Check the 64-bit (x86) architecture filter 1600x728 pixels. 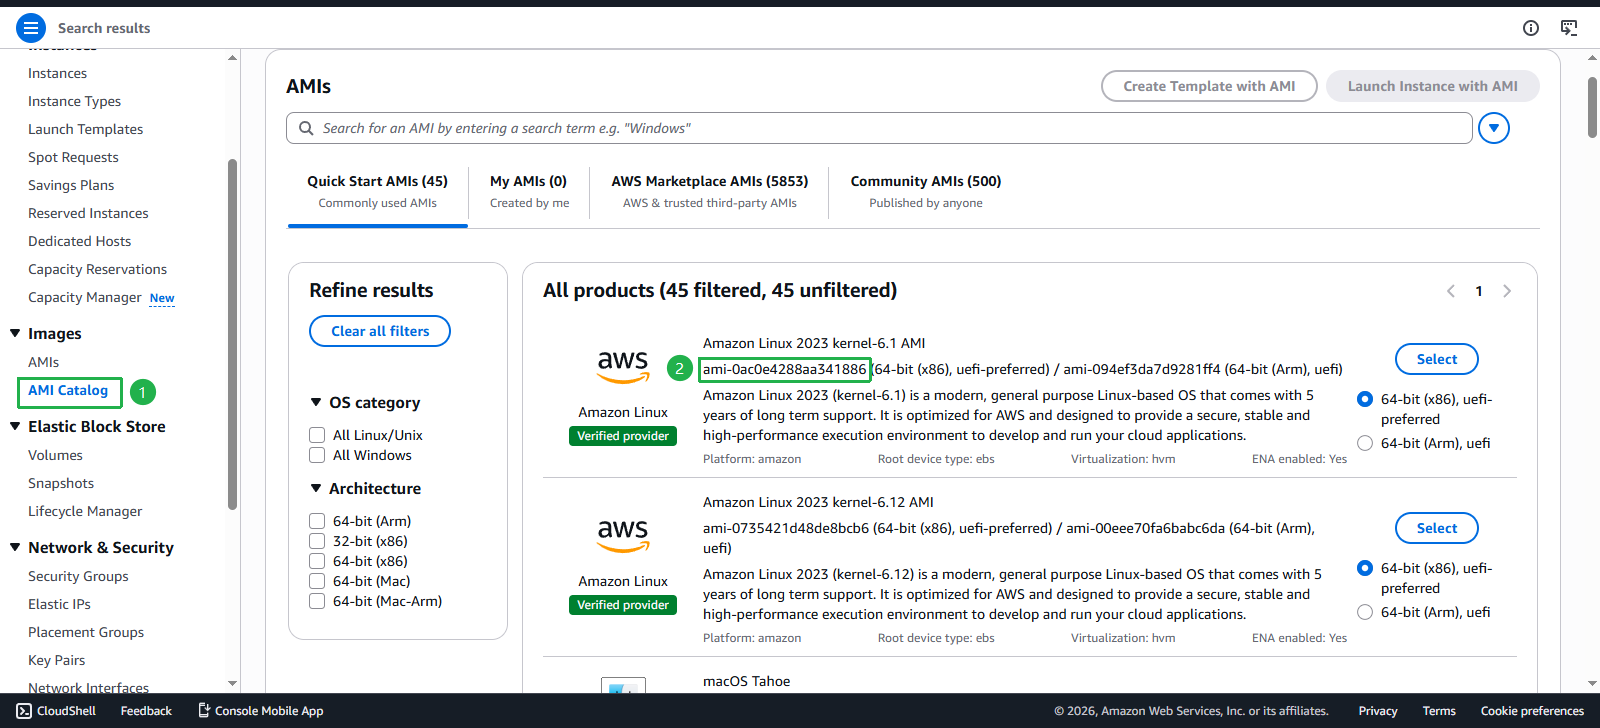point(317,561)
